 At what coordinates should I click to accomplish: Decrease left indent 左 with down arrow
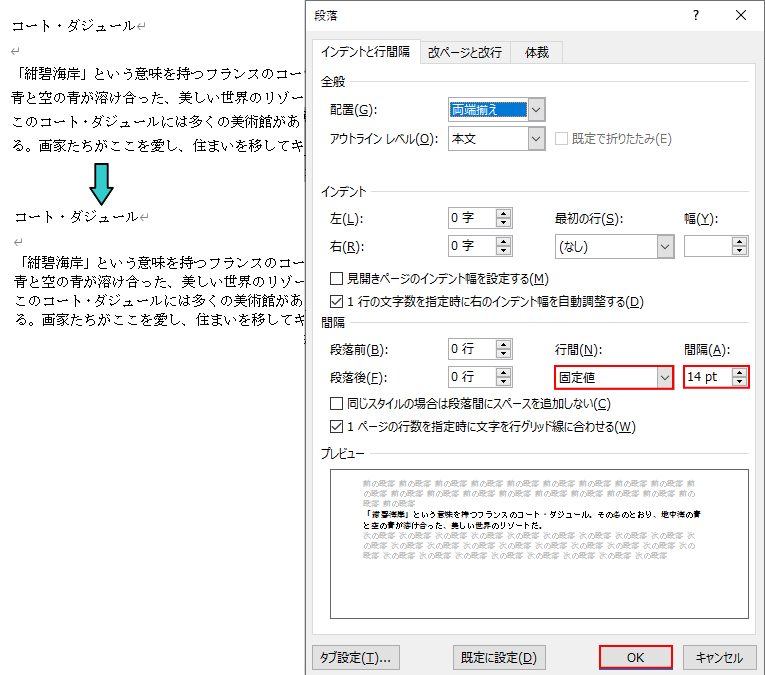[503, 223]
